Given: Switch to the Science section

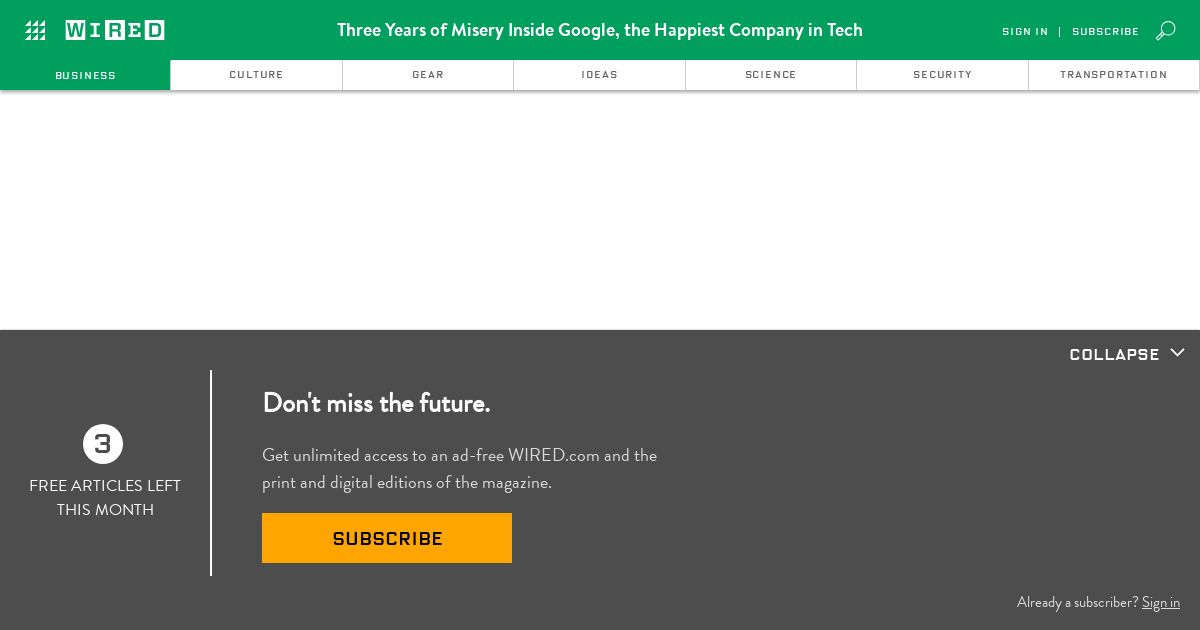Looking at the screenshot, I should (771, 75).
